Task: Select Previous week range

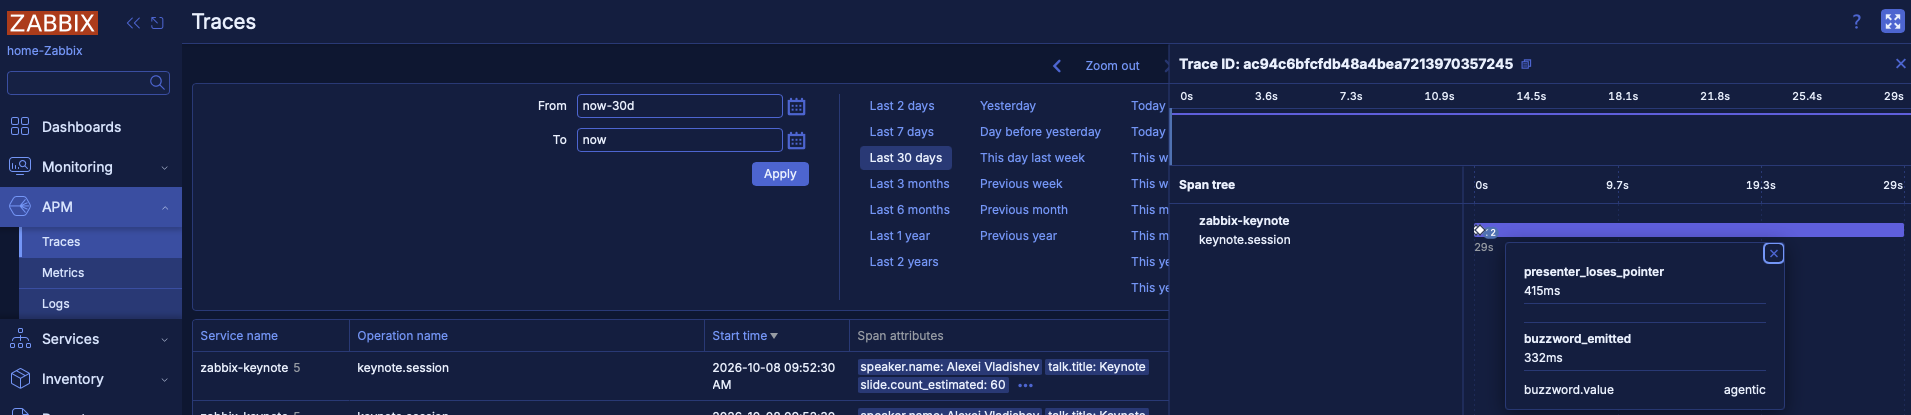Action: [x=1021, y=184]
